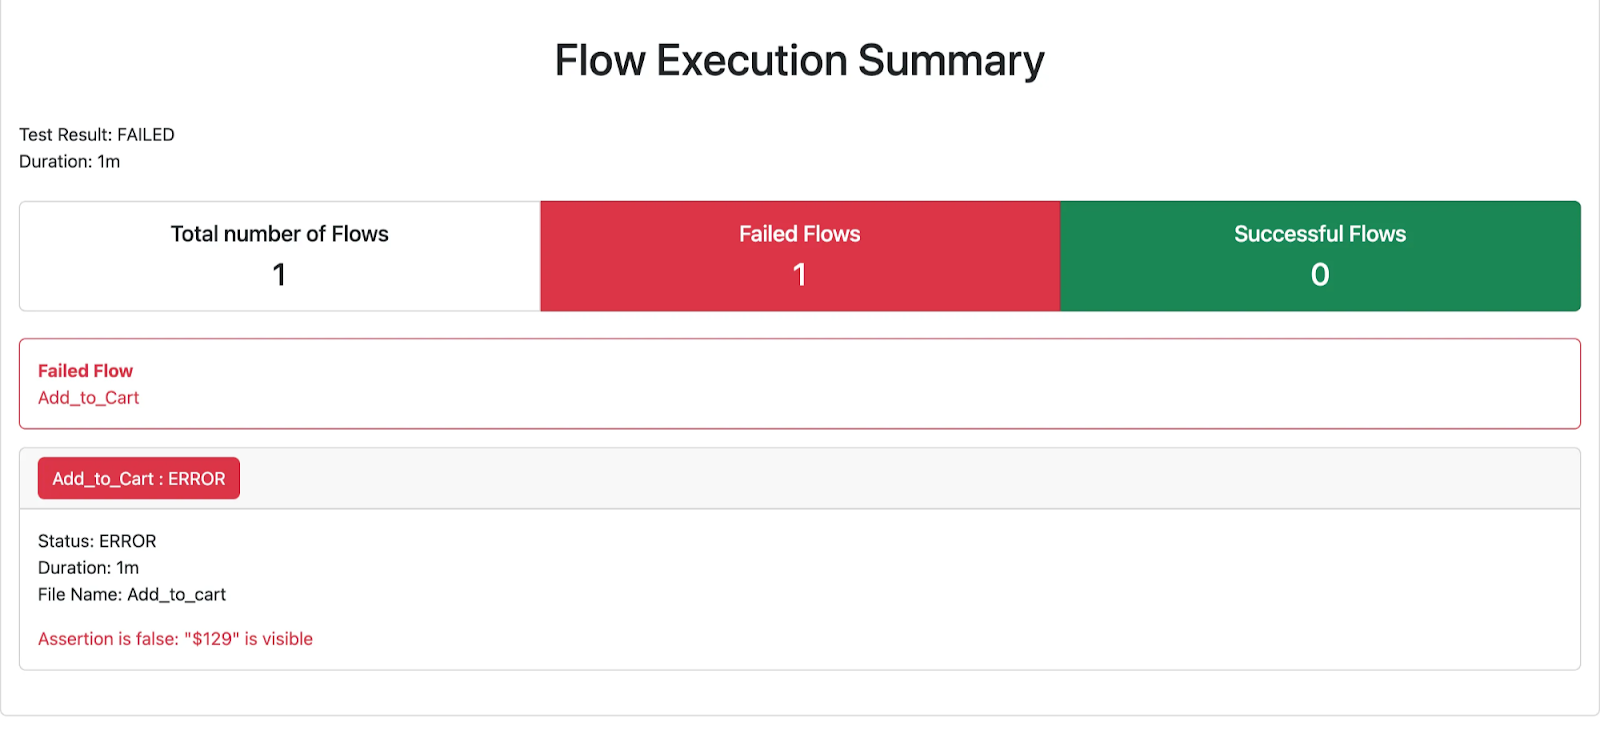Click empty space inside the Failed Flow box
Image resolution: width=1600 pixels, height=730 pixels.
pos(800,384)
